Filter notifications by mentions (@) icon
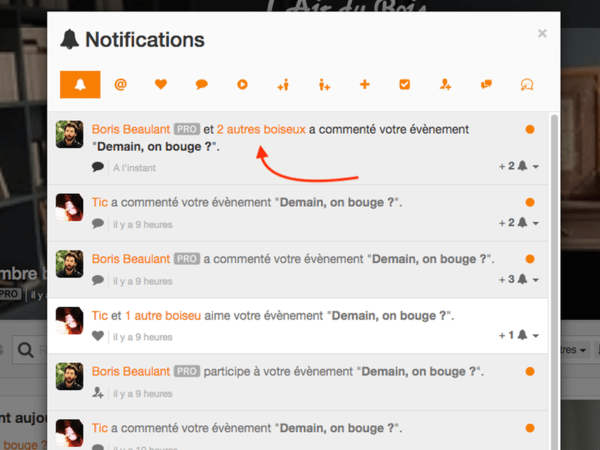Screen dimensions: 600x450 coord(121,84)
